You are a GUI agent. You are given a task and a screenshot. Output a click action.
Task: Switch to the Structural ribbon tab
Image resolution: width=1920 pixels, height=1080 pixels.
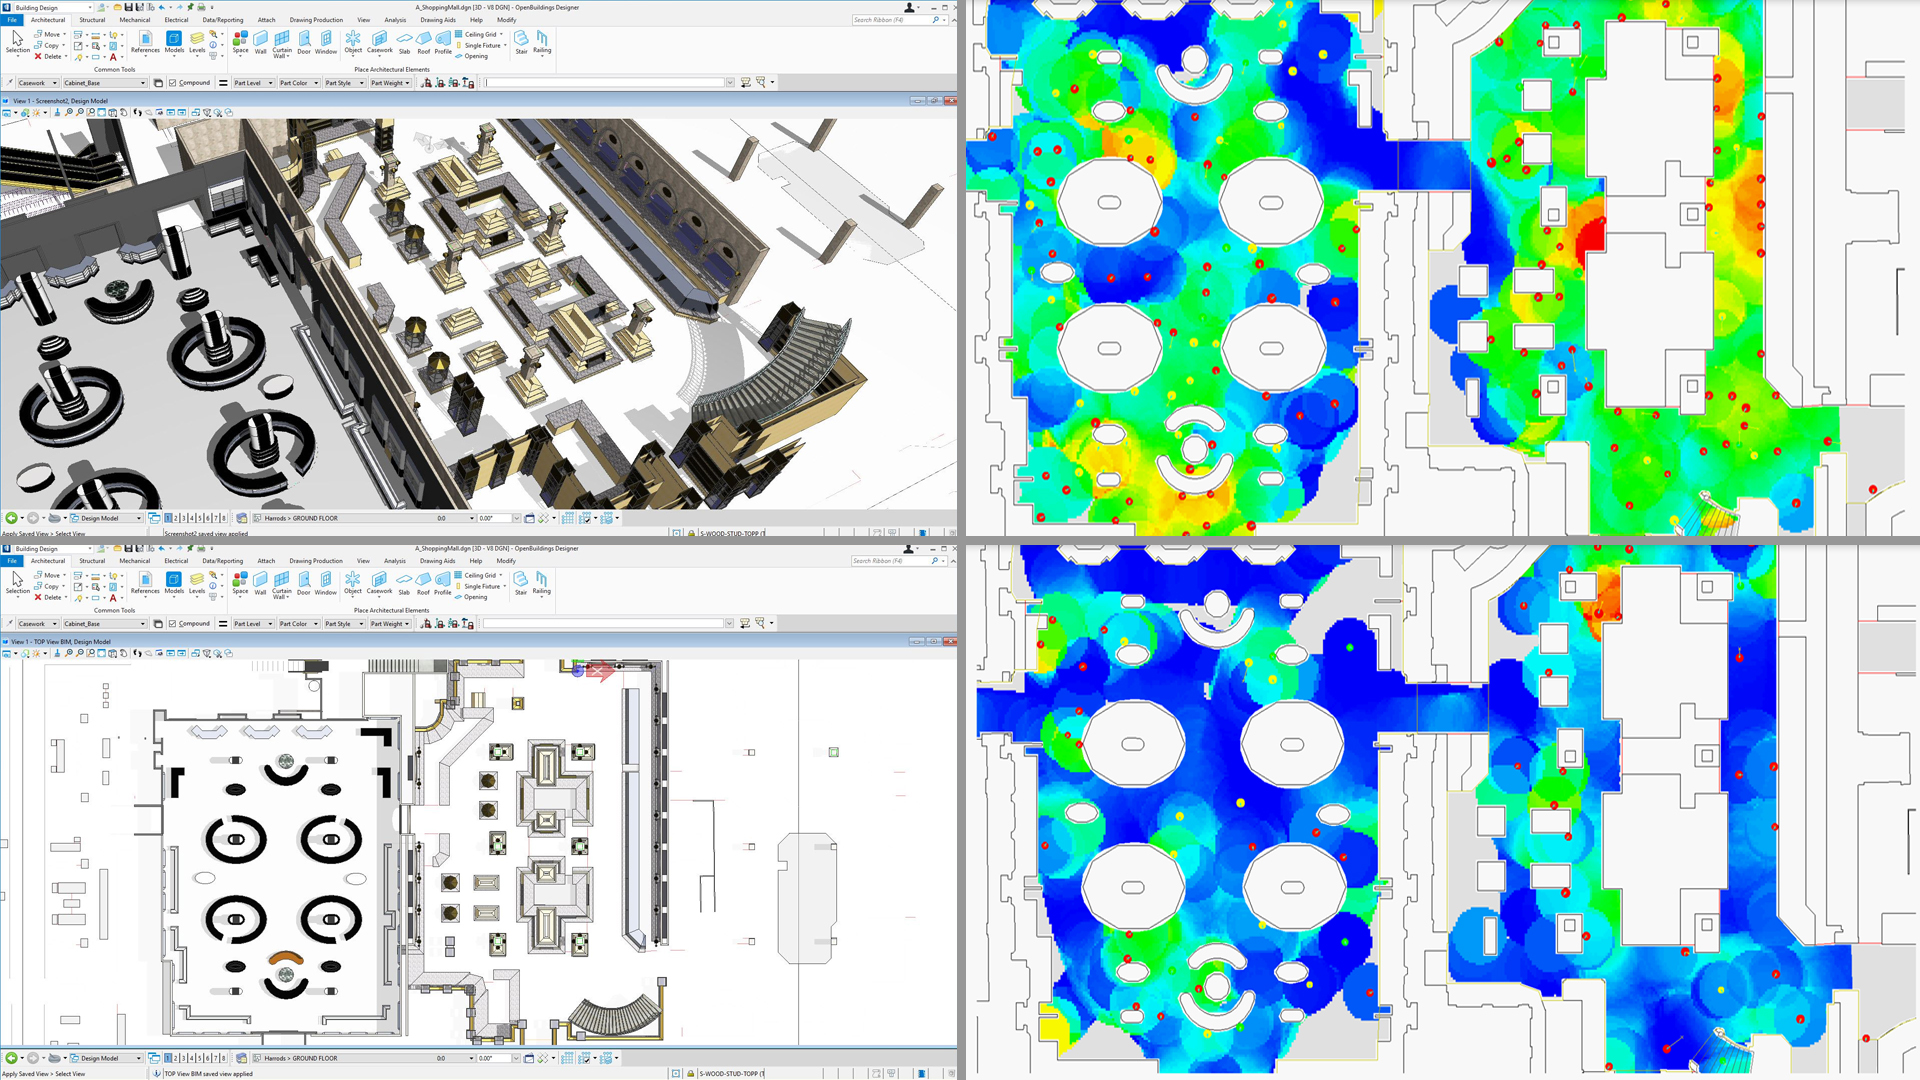pyautogui.click(x=92, y=19)
